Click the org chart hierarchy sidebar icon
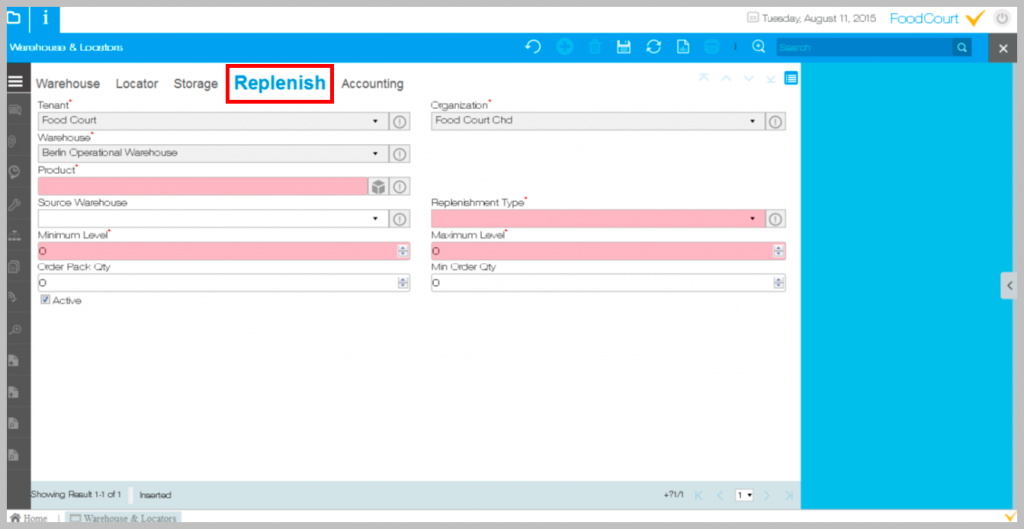Screen dimensions: 1024x529 click(14, 236)
